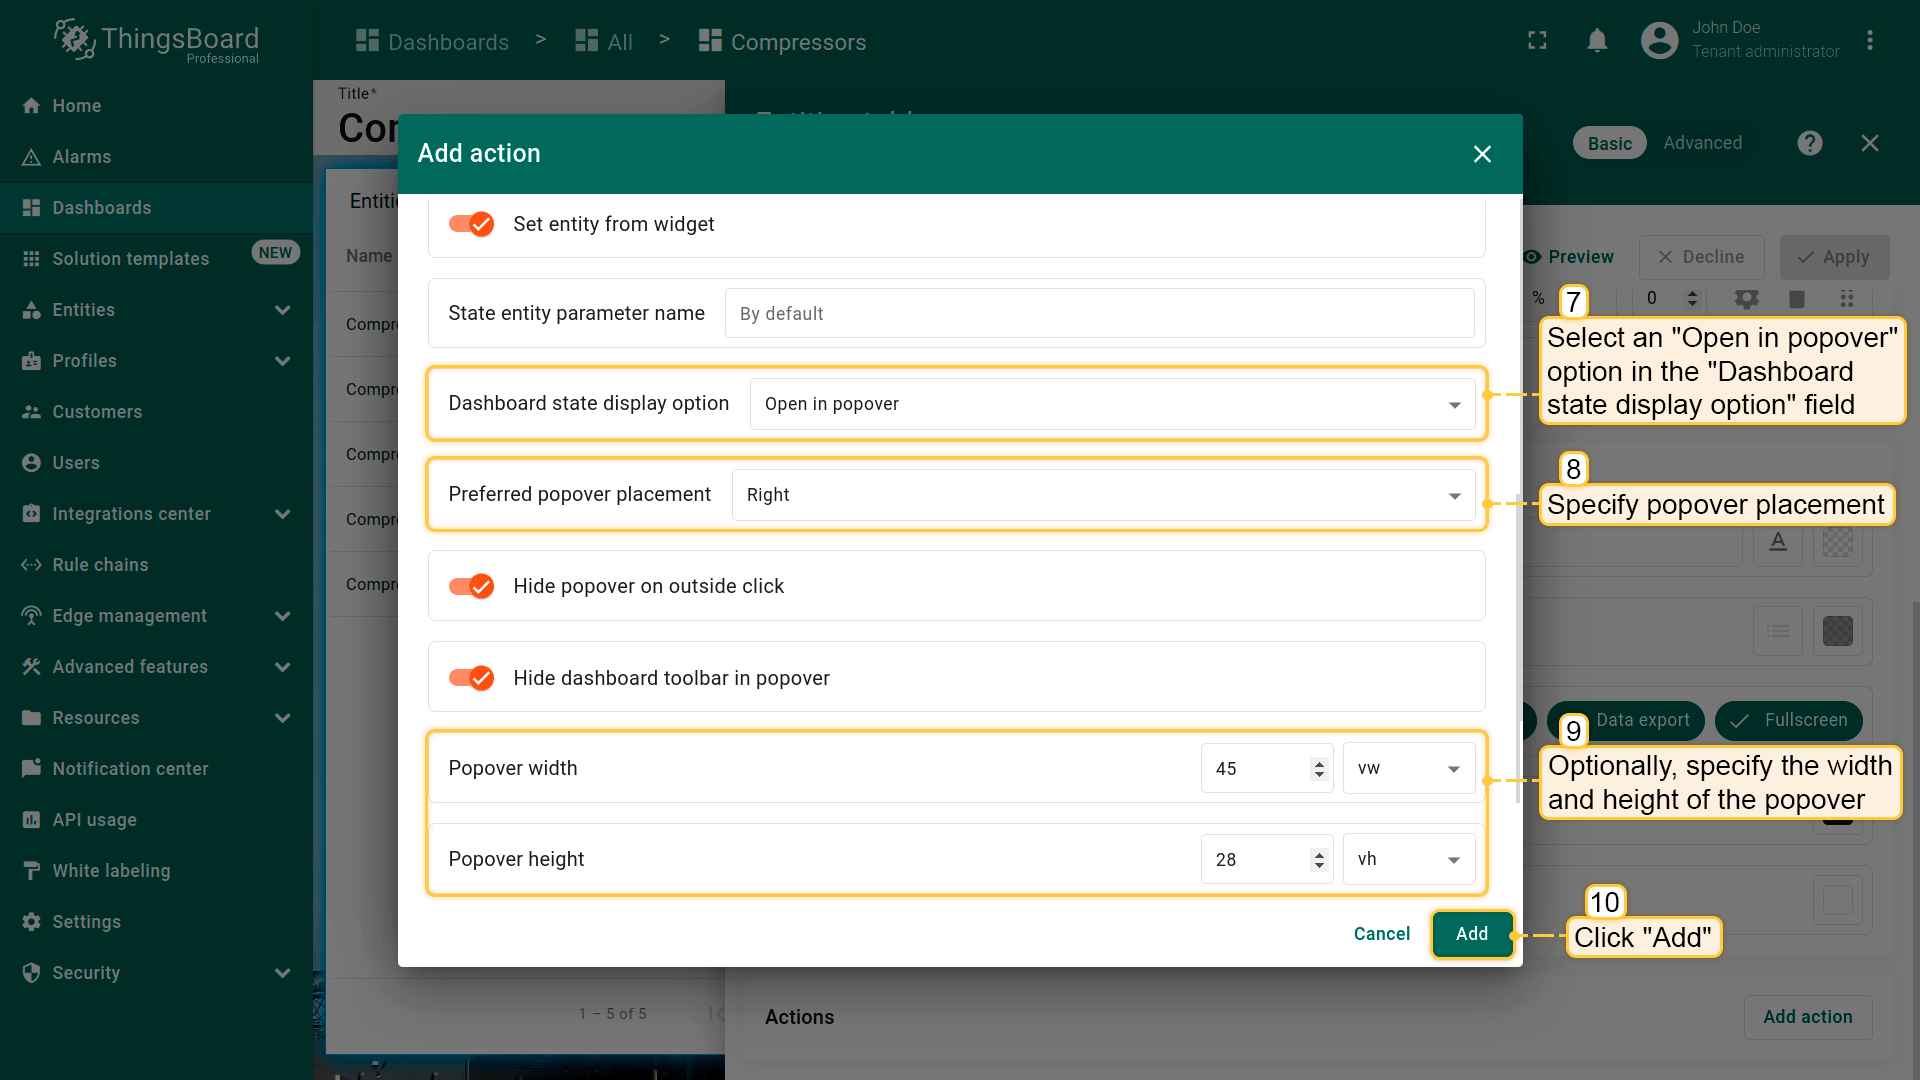Screen dimensions: 1920x1080
Task: Click the notifications bell icon
Action: point(1597,41)
